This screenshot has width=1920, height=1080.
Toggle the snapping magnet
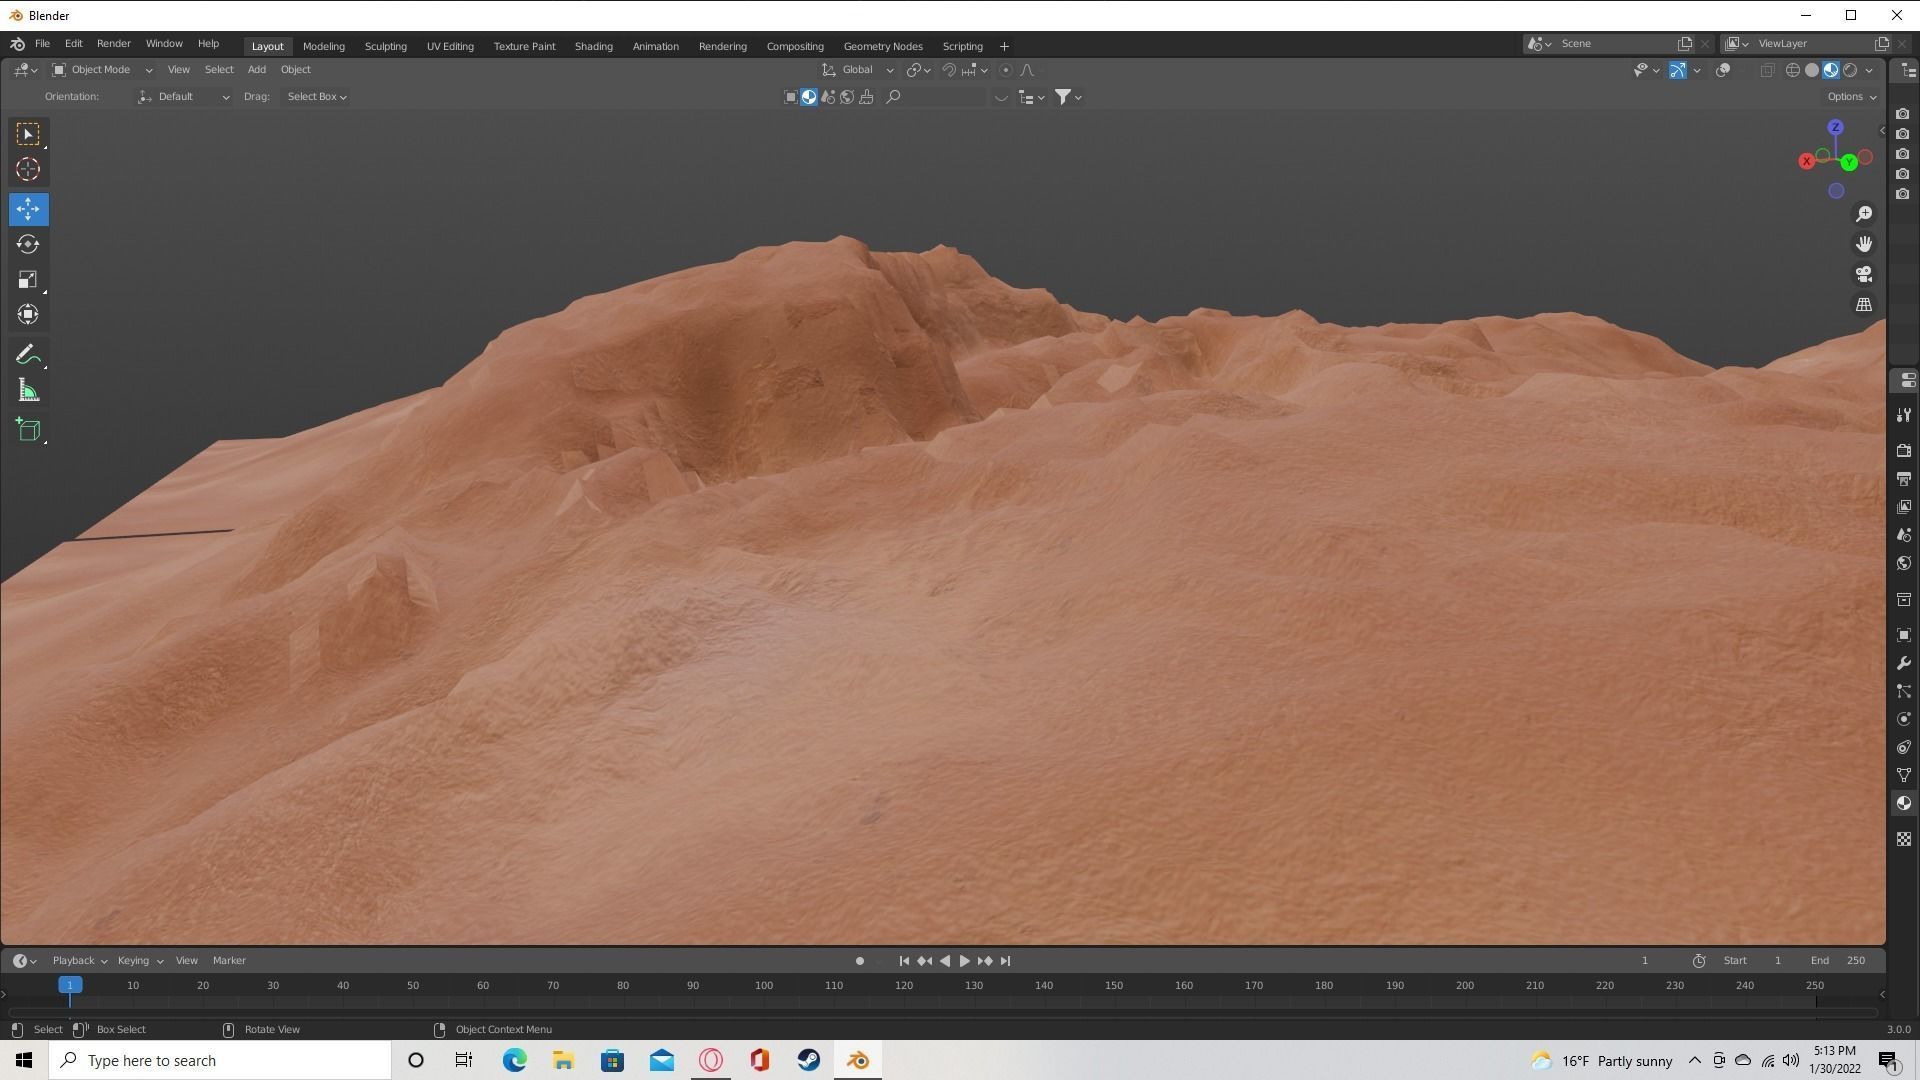pos(949,70)
